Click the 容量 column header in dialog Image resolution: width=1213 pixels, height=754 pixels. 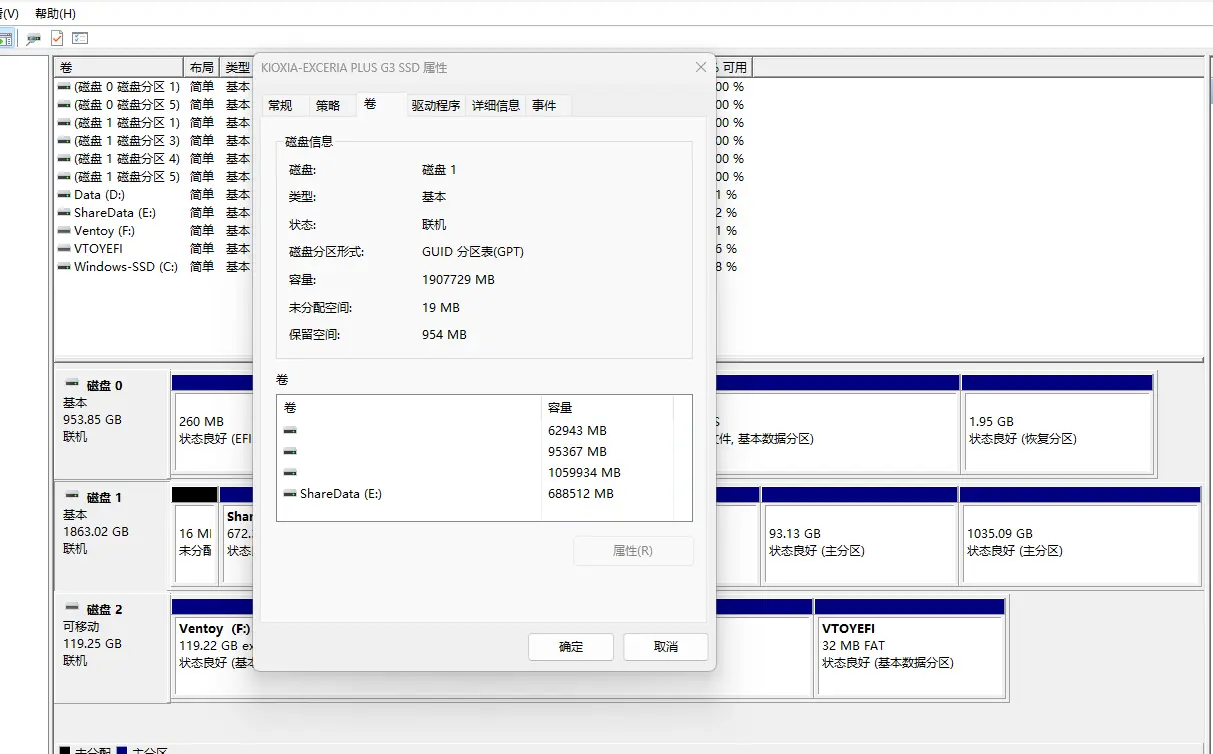pos(608,408)
